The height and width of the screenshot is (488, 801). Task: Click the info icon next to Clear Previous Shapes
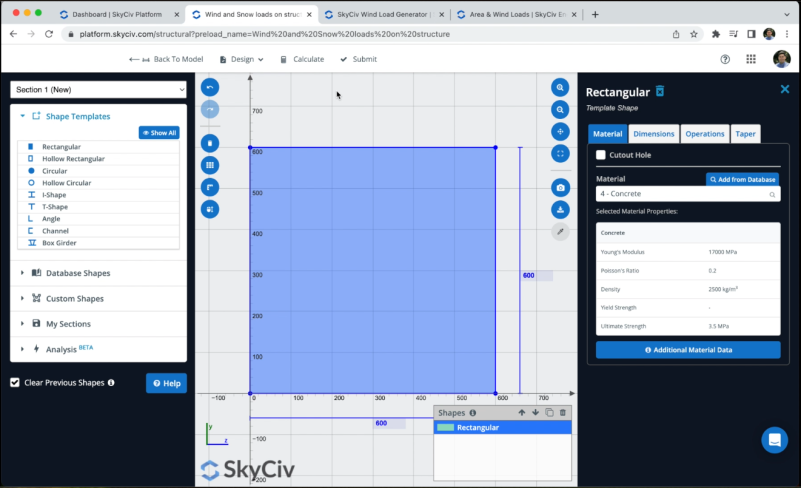pyautogui.click(x=111, y=383)
